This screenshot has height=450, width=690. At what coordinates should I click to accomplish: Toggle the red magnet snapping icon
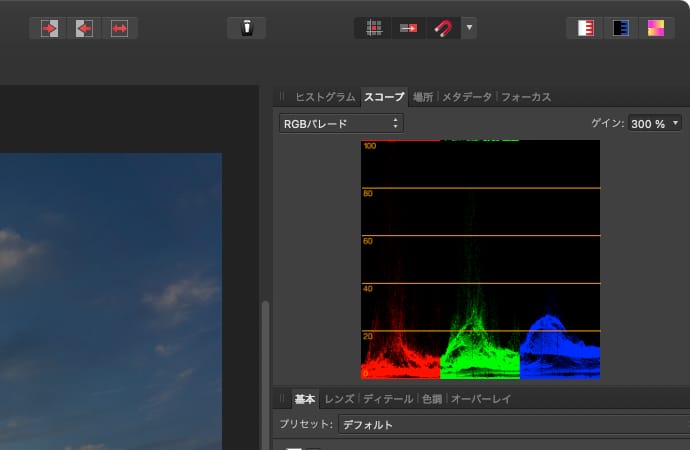442,28
